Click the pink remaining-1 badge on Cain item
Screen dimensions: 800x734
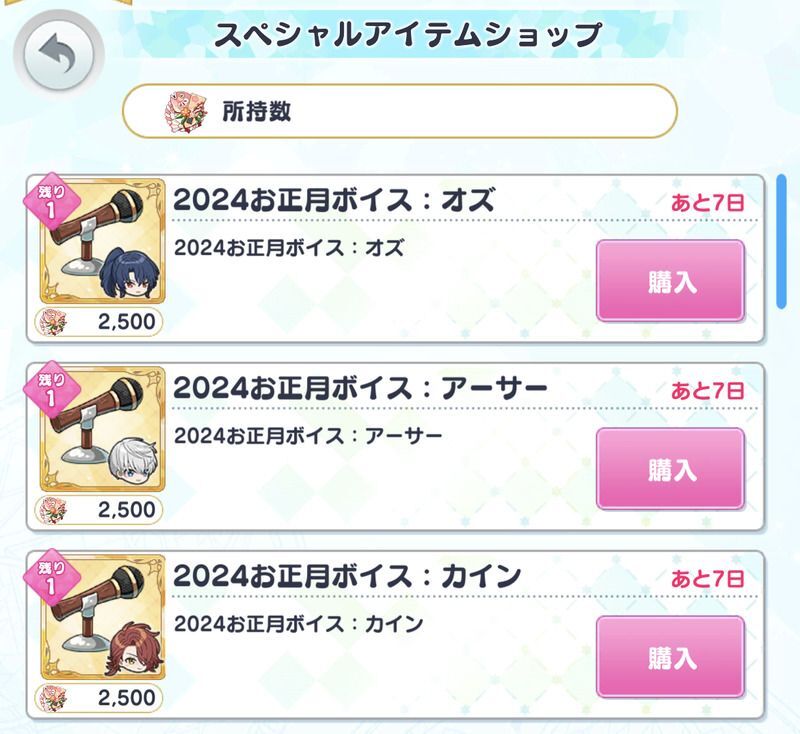pos(52,578)
